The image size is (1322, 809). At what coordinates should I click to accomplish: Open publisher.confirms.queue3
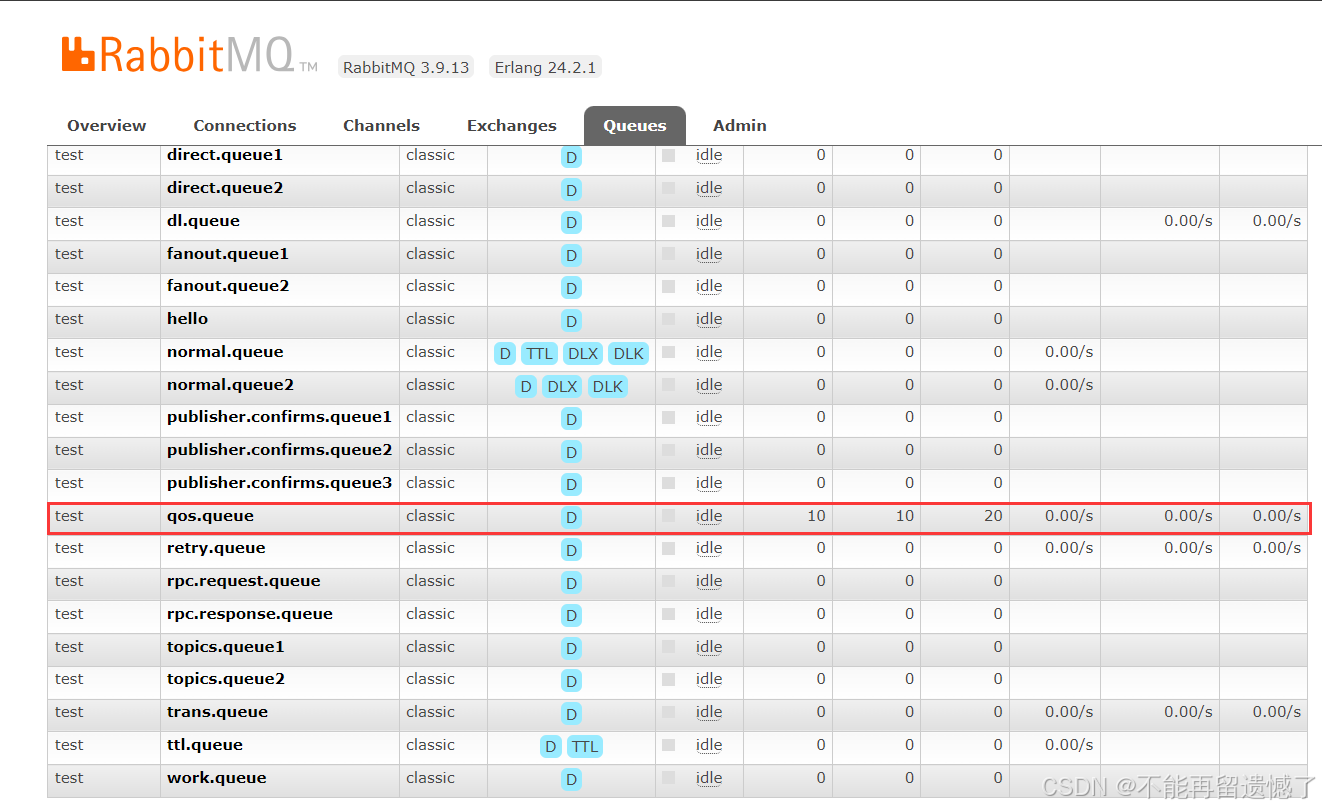tap(279, 483)
